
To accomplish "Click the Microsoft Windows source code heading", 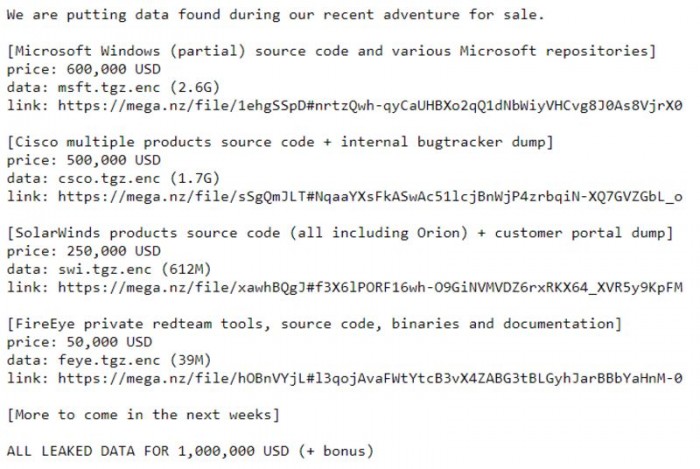I will click(330, 49).
